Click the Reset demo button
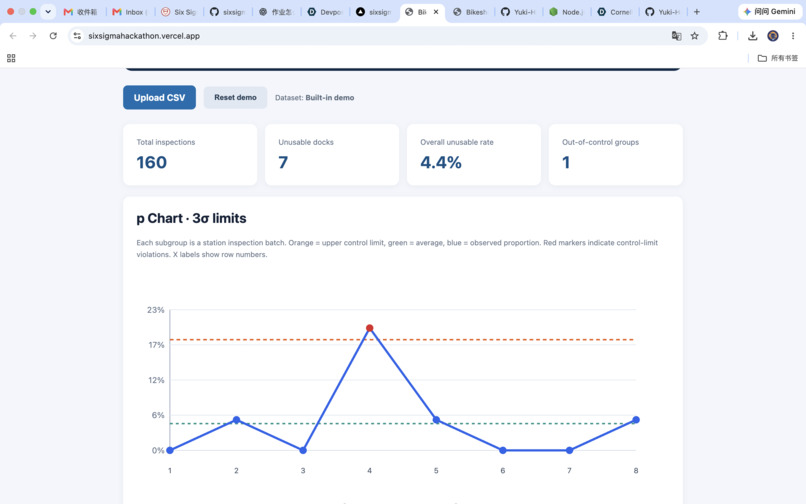Viewport: 806px width, 504px height. (235, 97)
